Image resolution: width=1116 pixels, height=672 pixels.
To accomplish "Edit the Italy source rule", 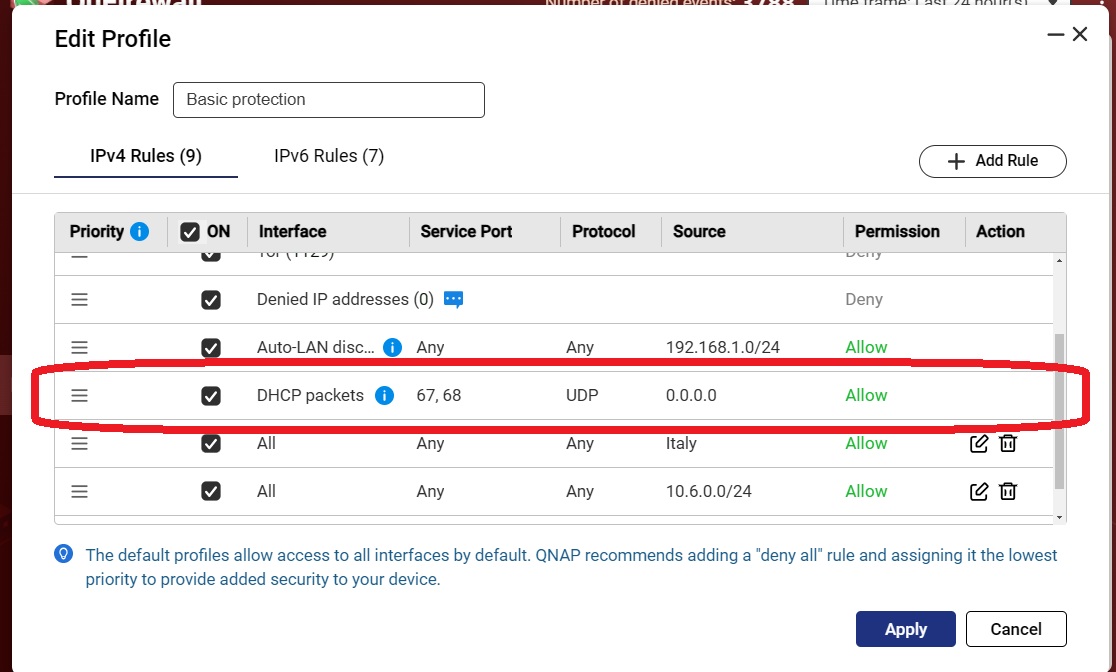I will pos(979,443).
